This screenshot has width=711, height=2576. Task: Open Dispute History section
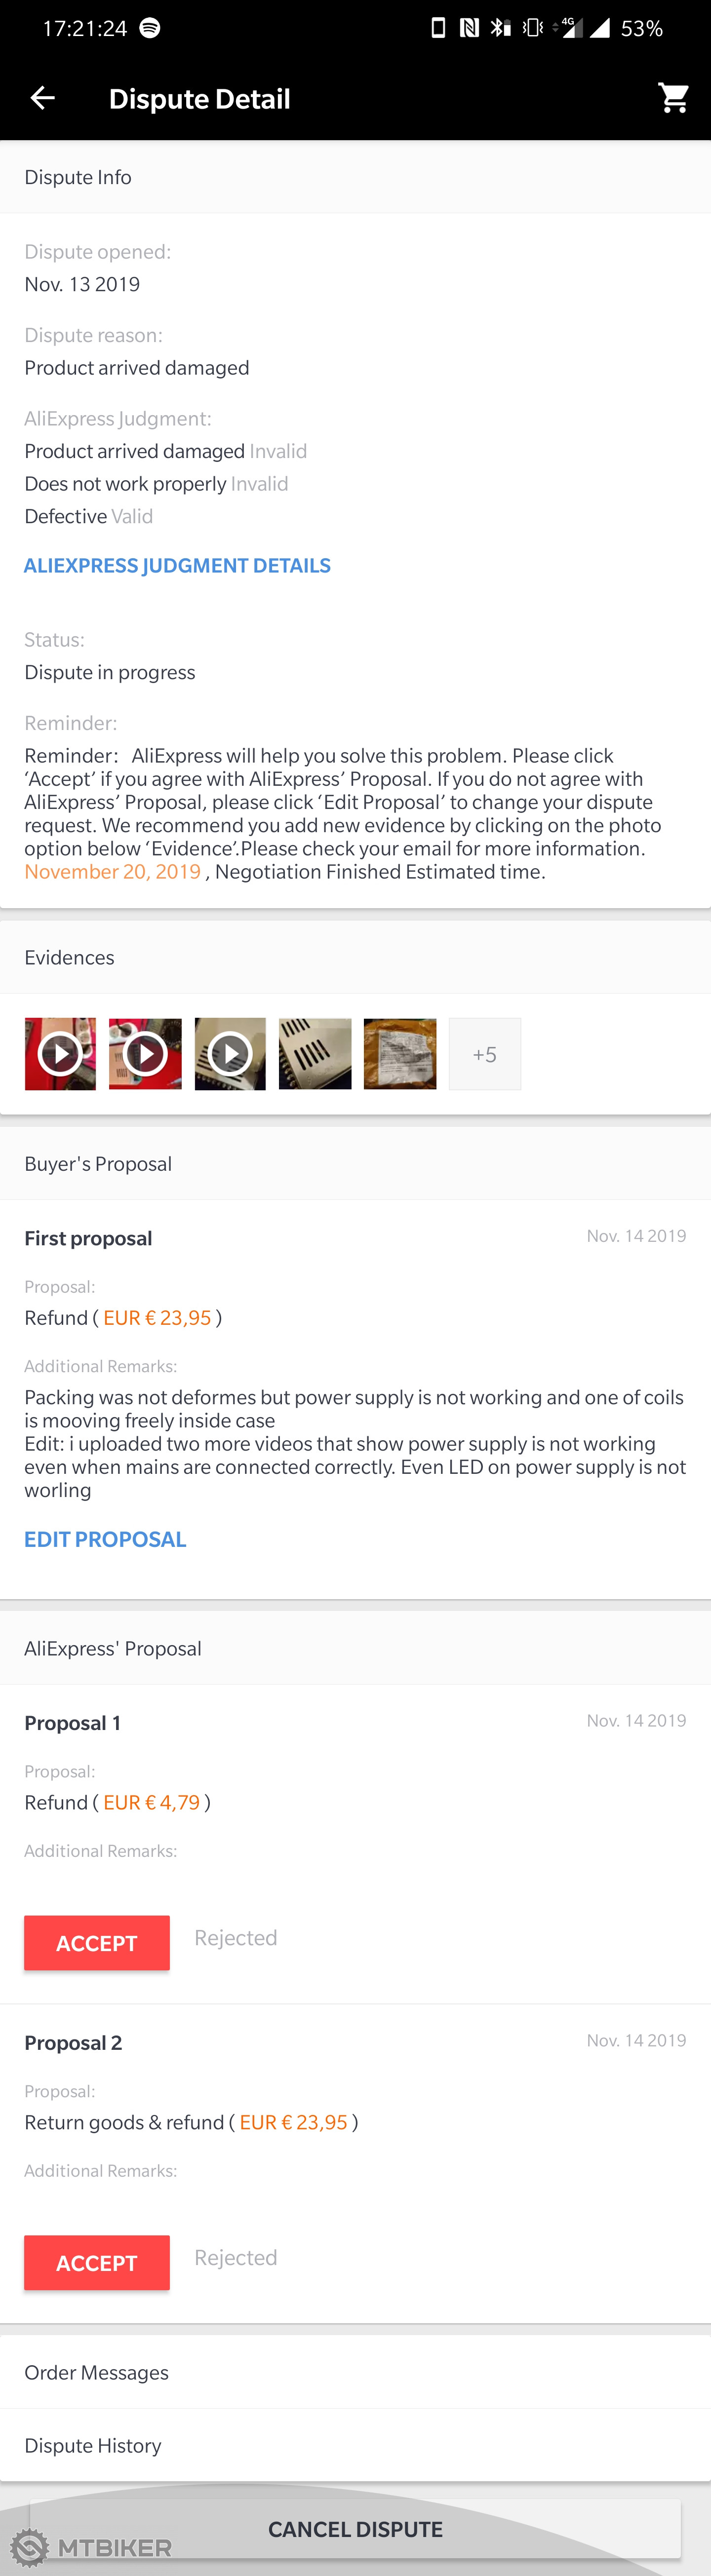93,2445
